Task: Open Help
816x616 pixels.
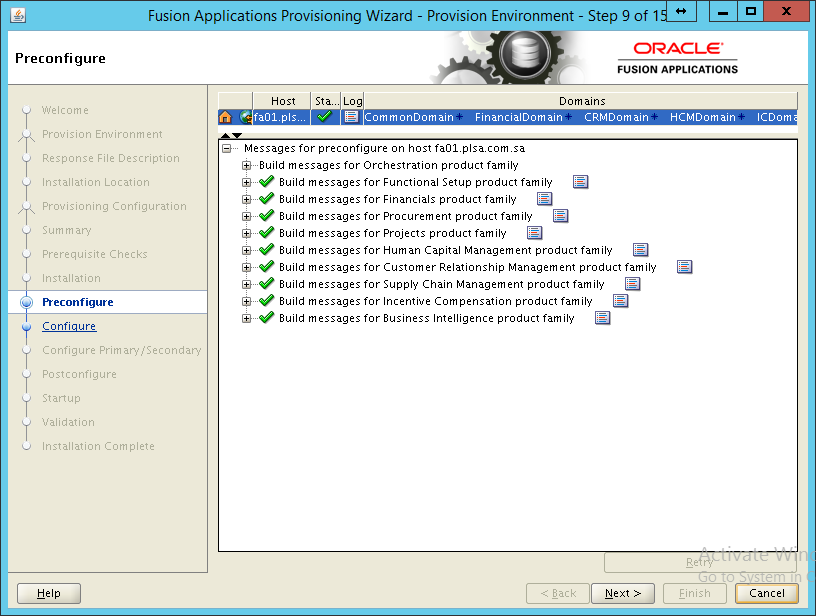Action: [49, 593]
